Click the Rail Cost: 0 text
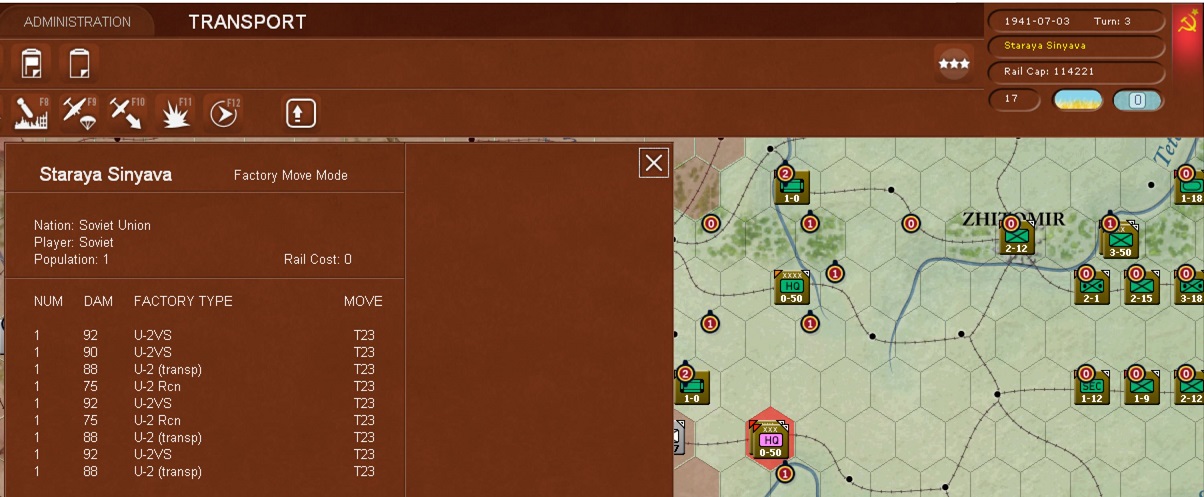Viewport: 1204px width, 497px height. tap(318, 260)
